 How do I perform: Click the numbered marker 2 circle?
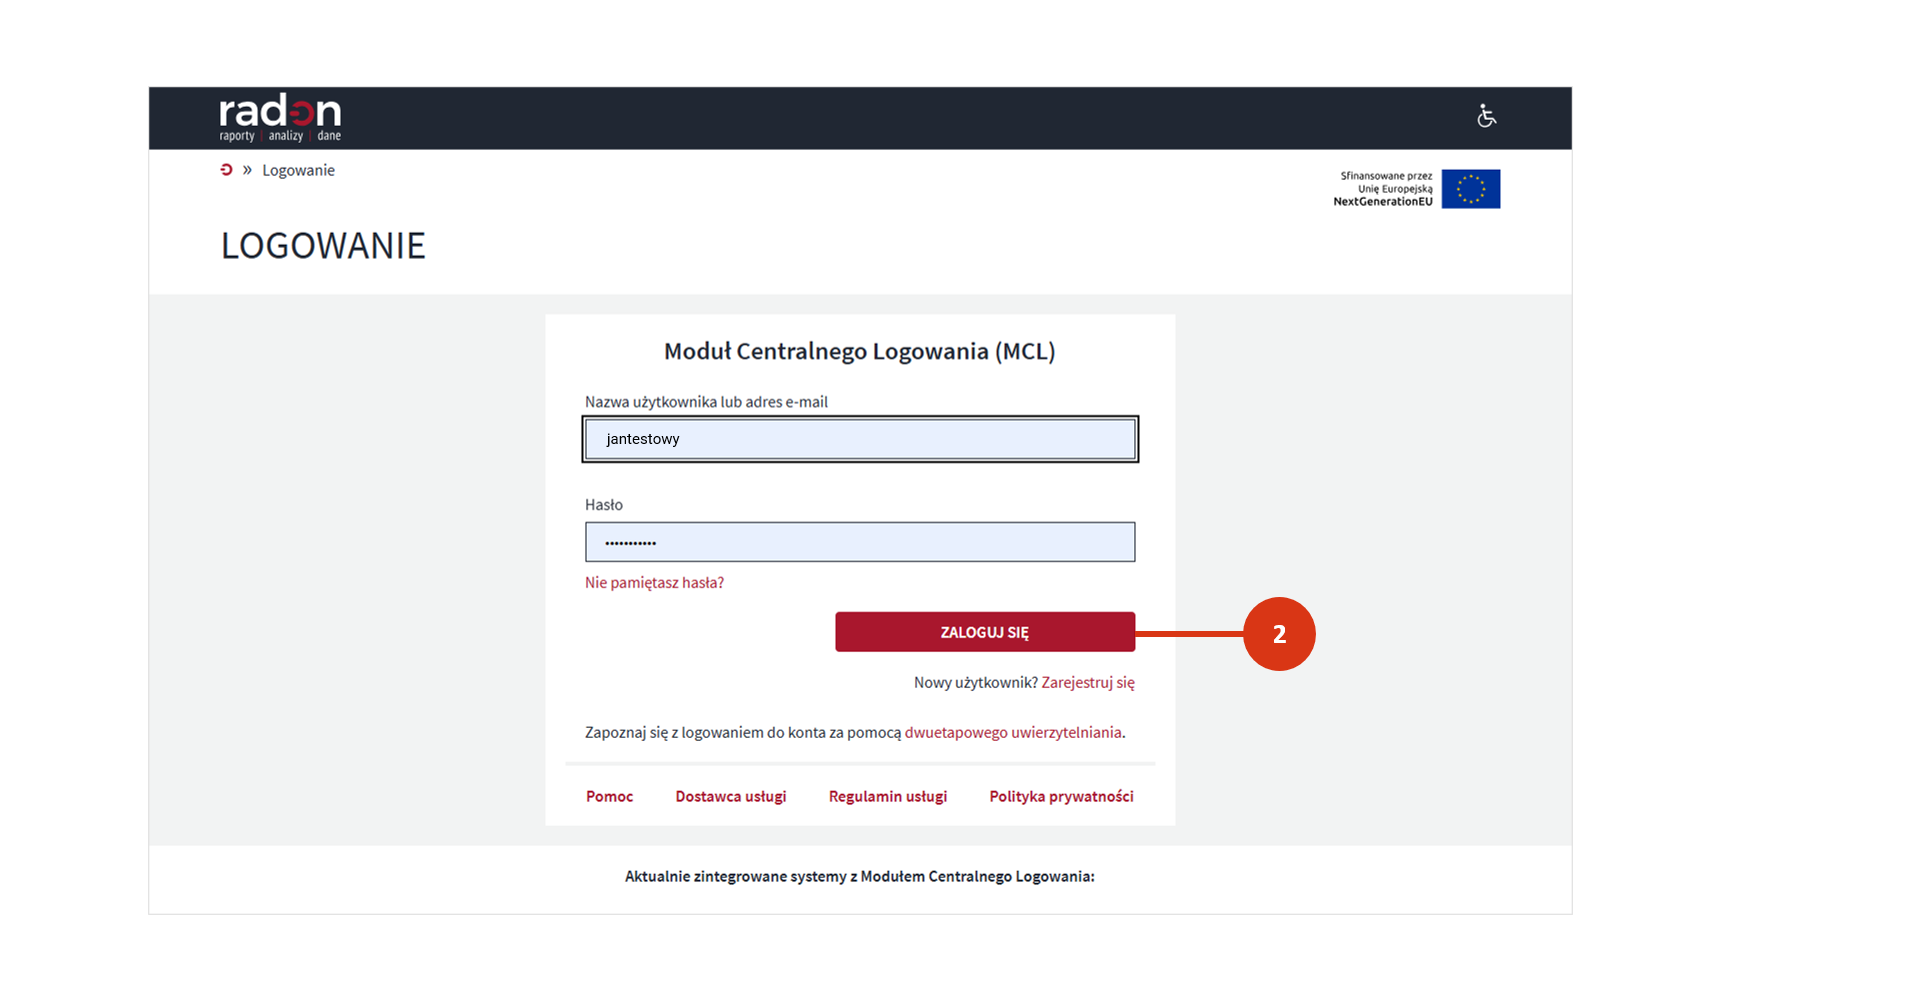tap(1278, 634)
